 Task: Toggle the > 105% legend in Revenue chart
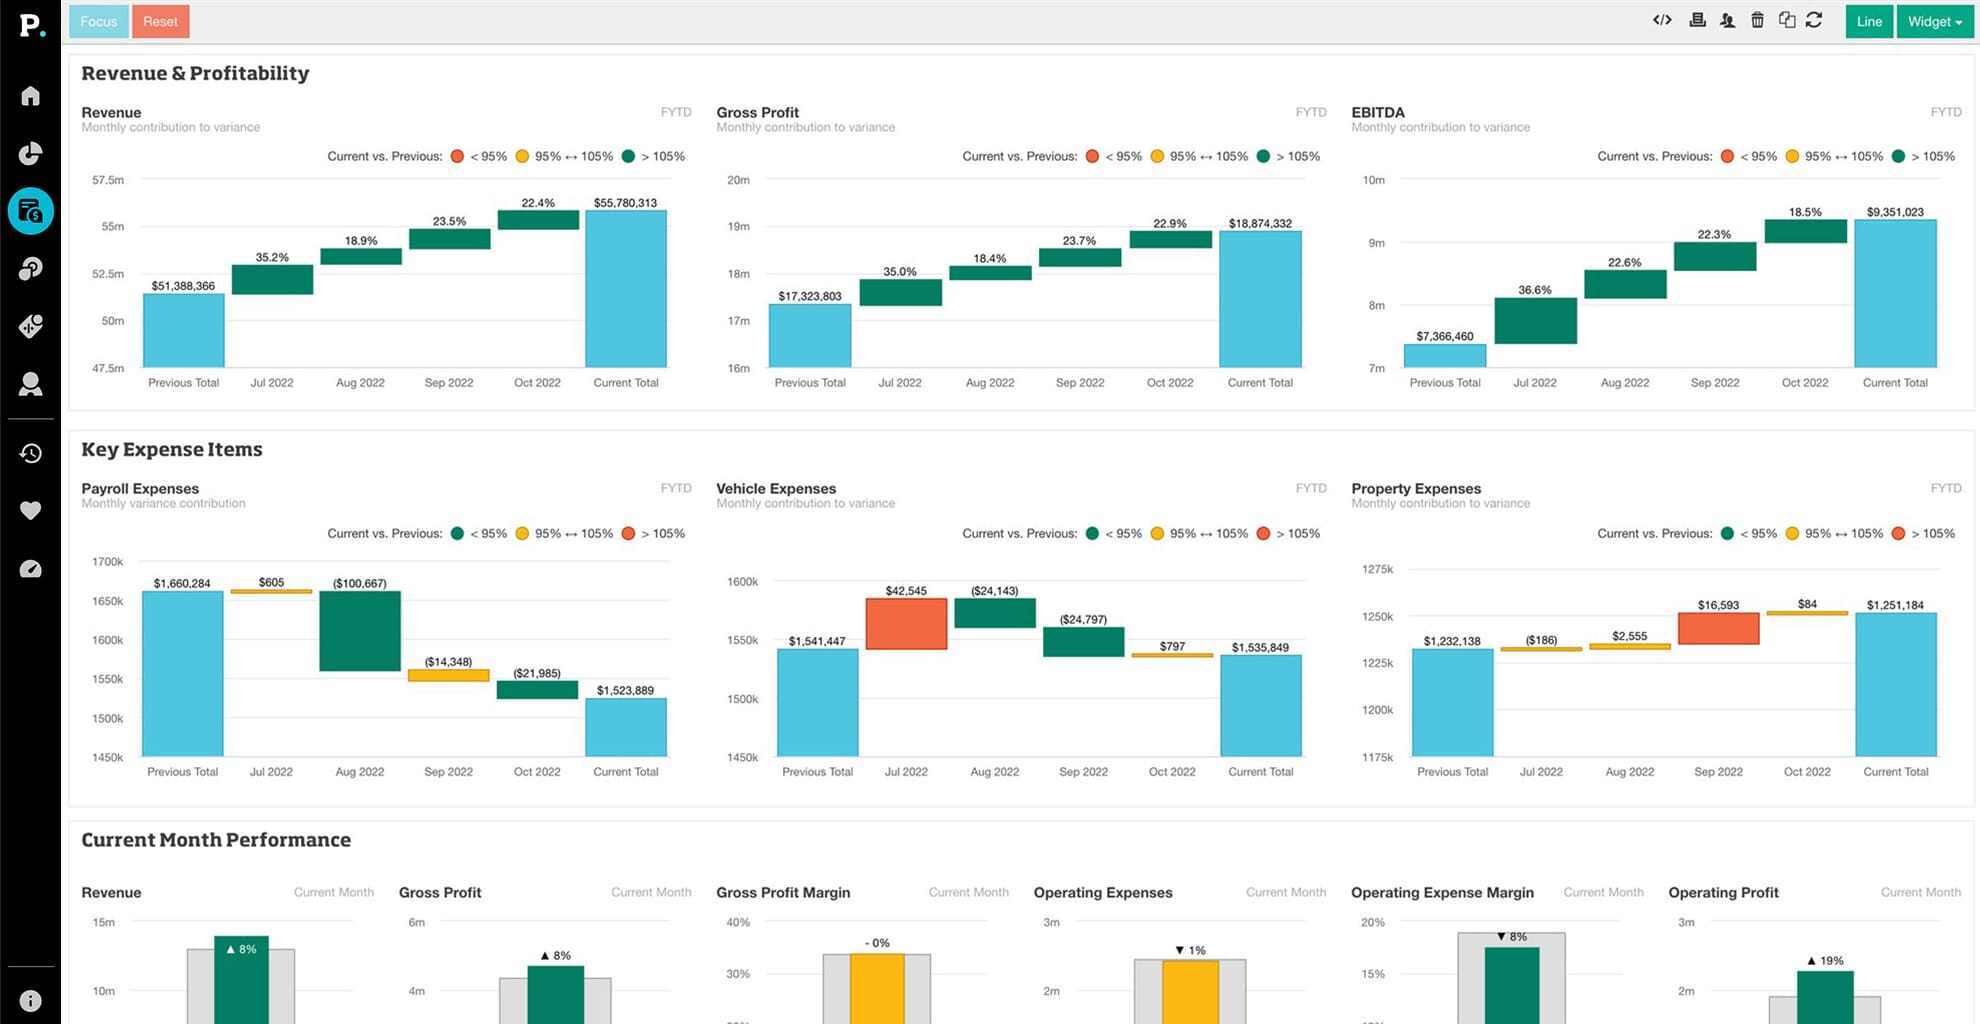653,156
